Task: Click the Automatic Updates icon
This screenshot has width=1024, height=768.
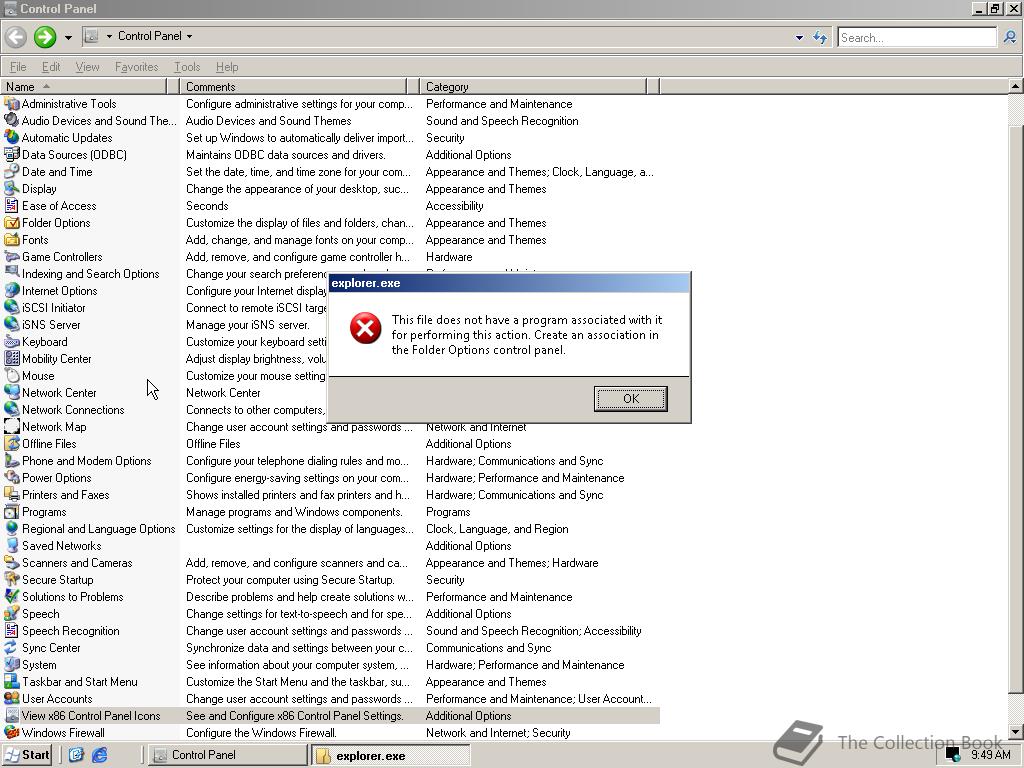Action: (x=12, y=138)
